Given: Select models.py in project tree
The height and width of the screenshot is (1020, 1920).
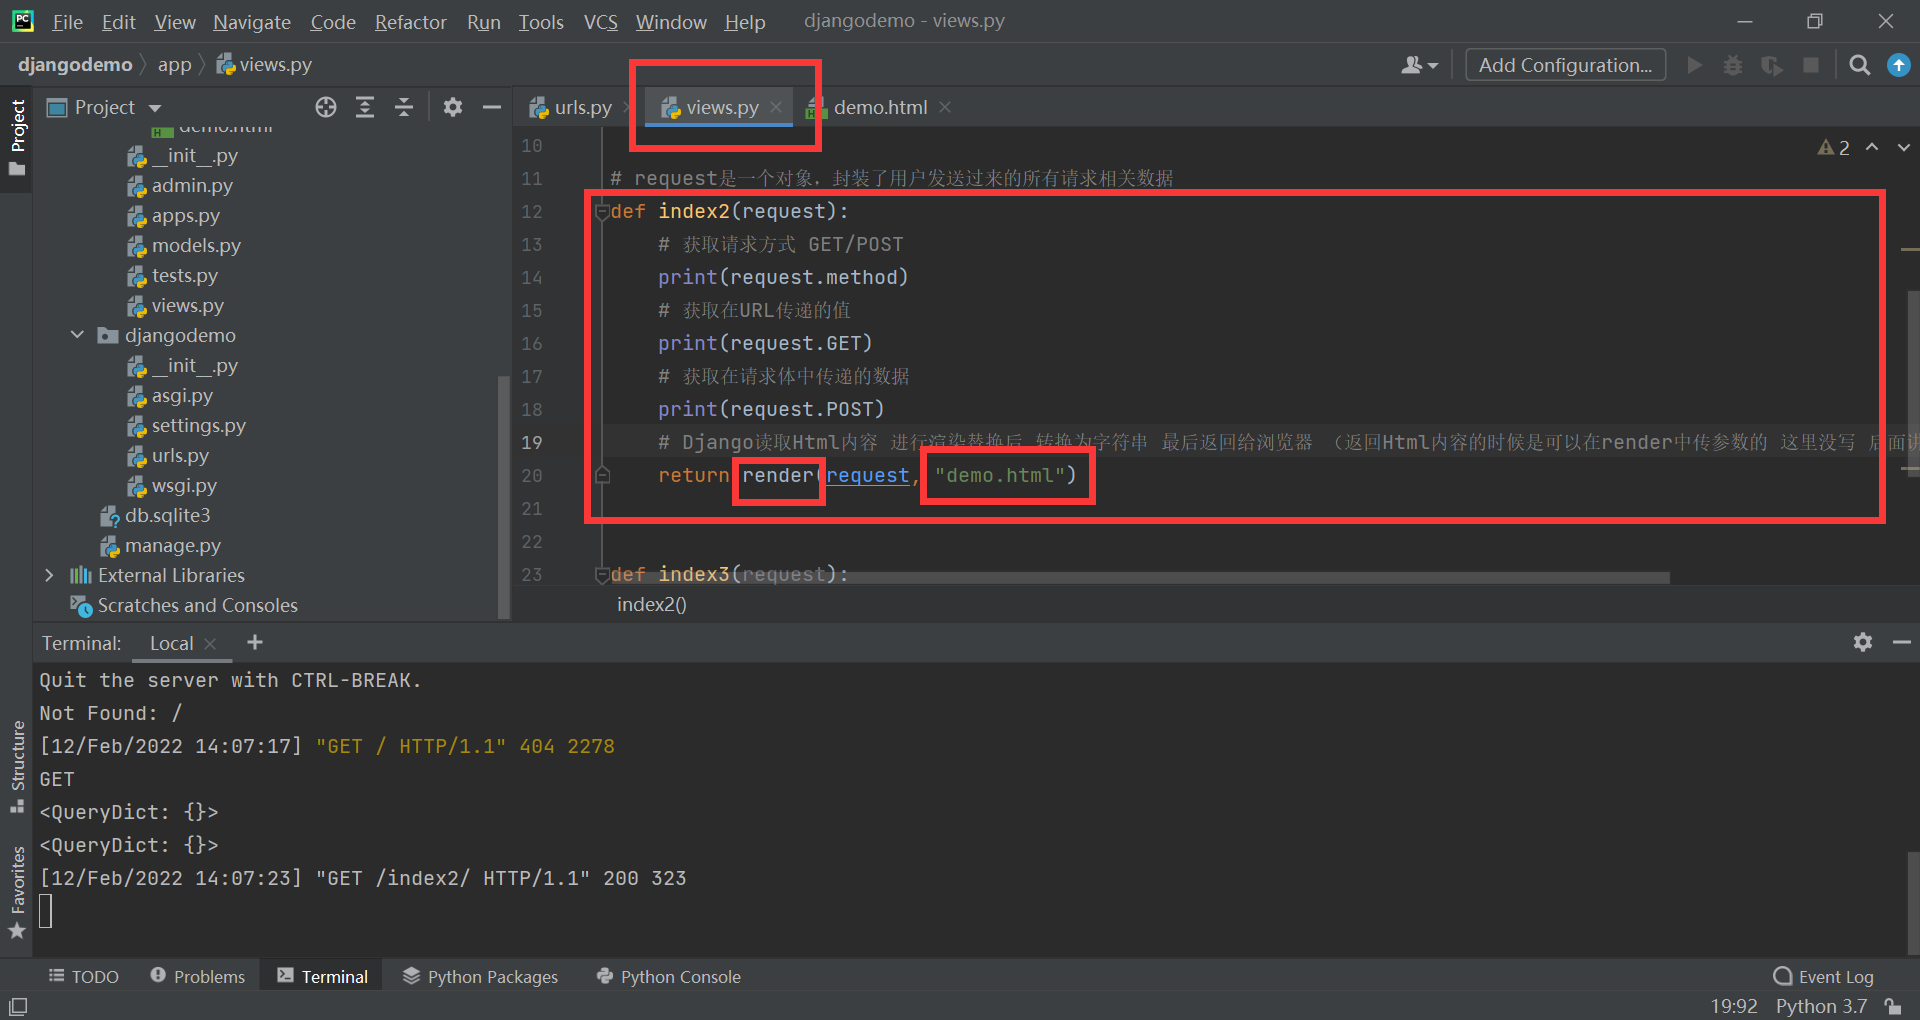Looking at the screenshot, I should (196, 245).
